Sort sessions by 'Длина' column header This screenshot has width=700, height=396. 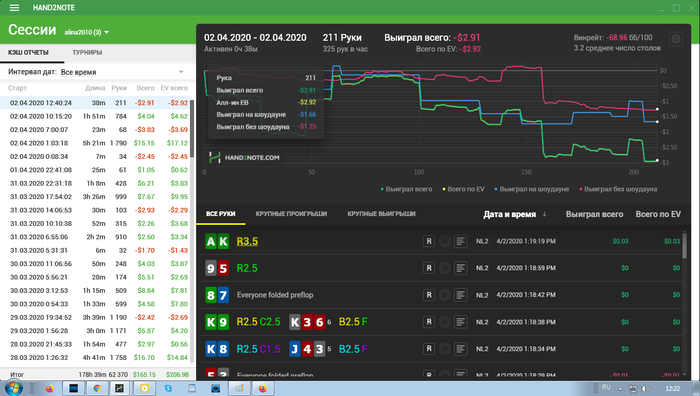(95, 88)
